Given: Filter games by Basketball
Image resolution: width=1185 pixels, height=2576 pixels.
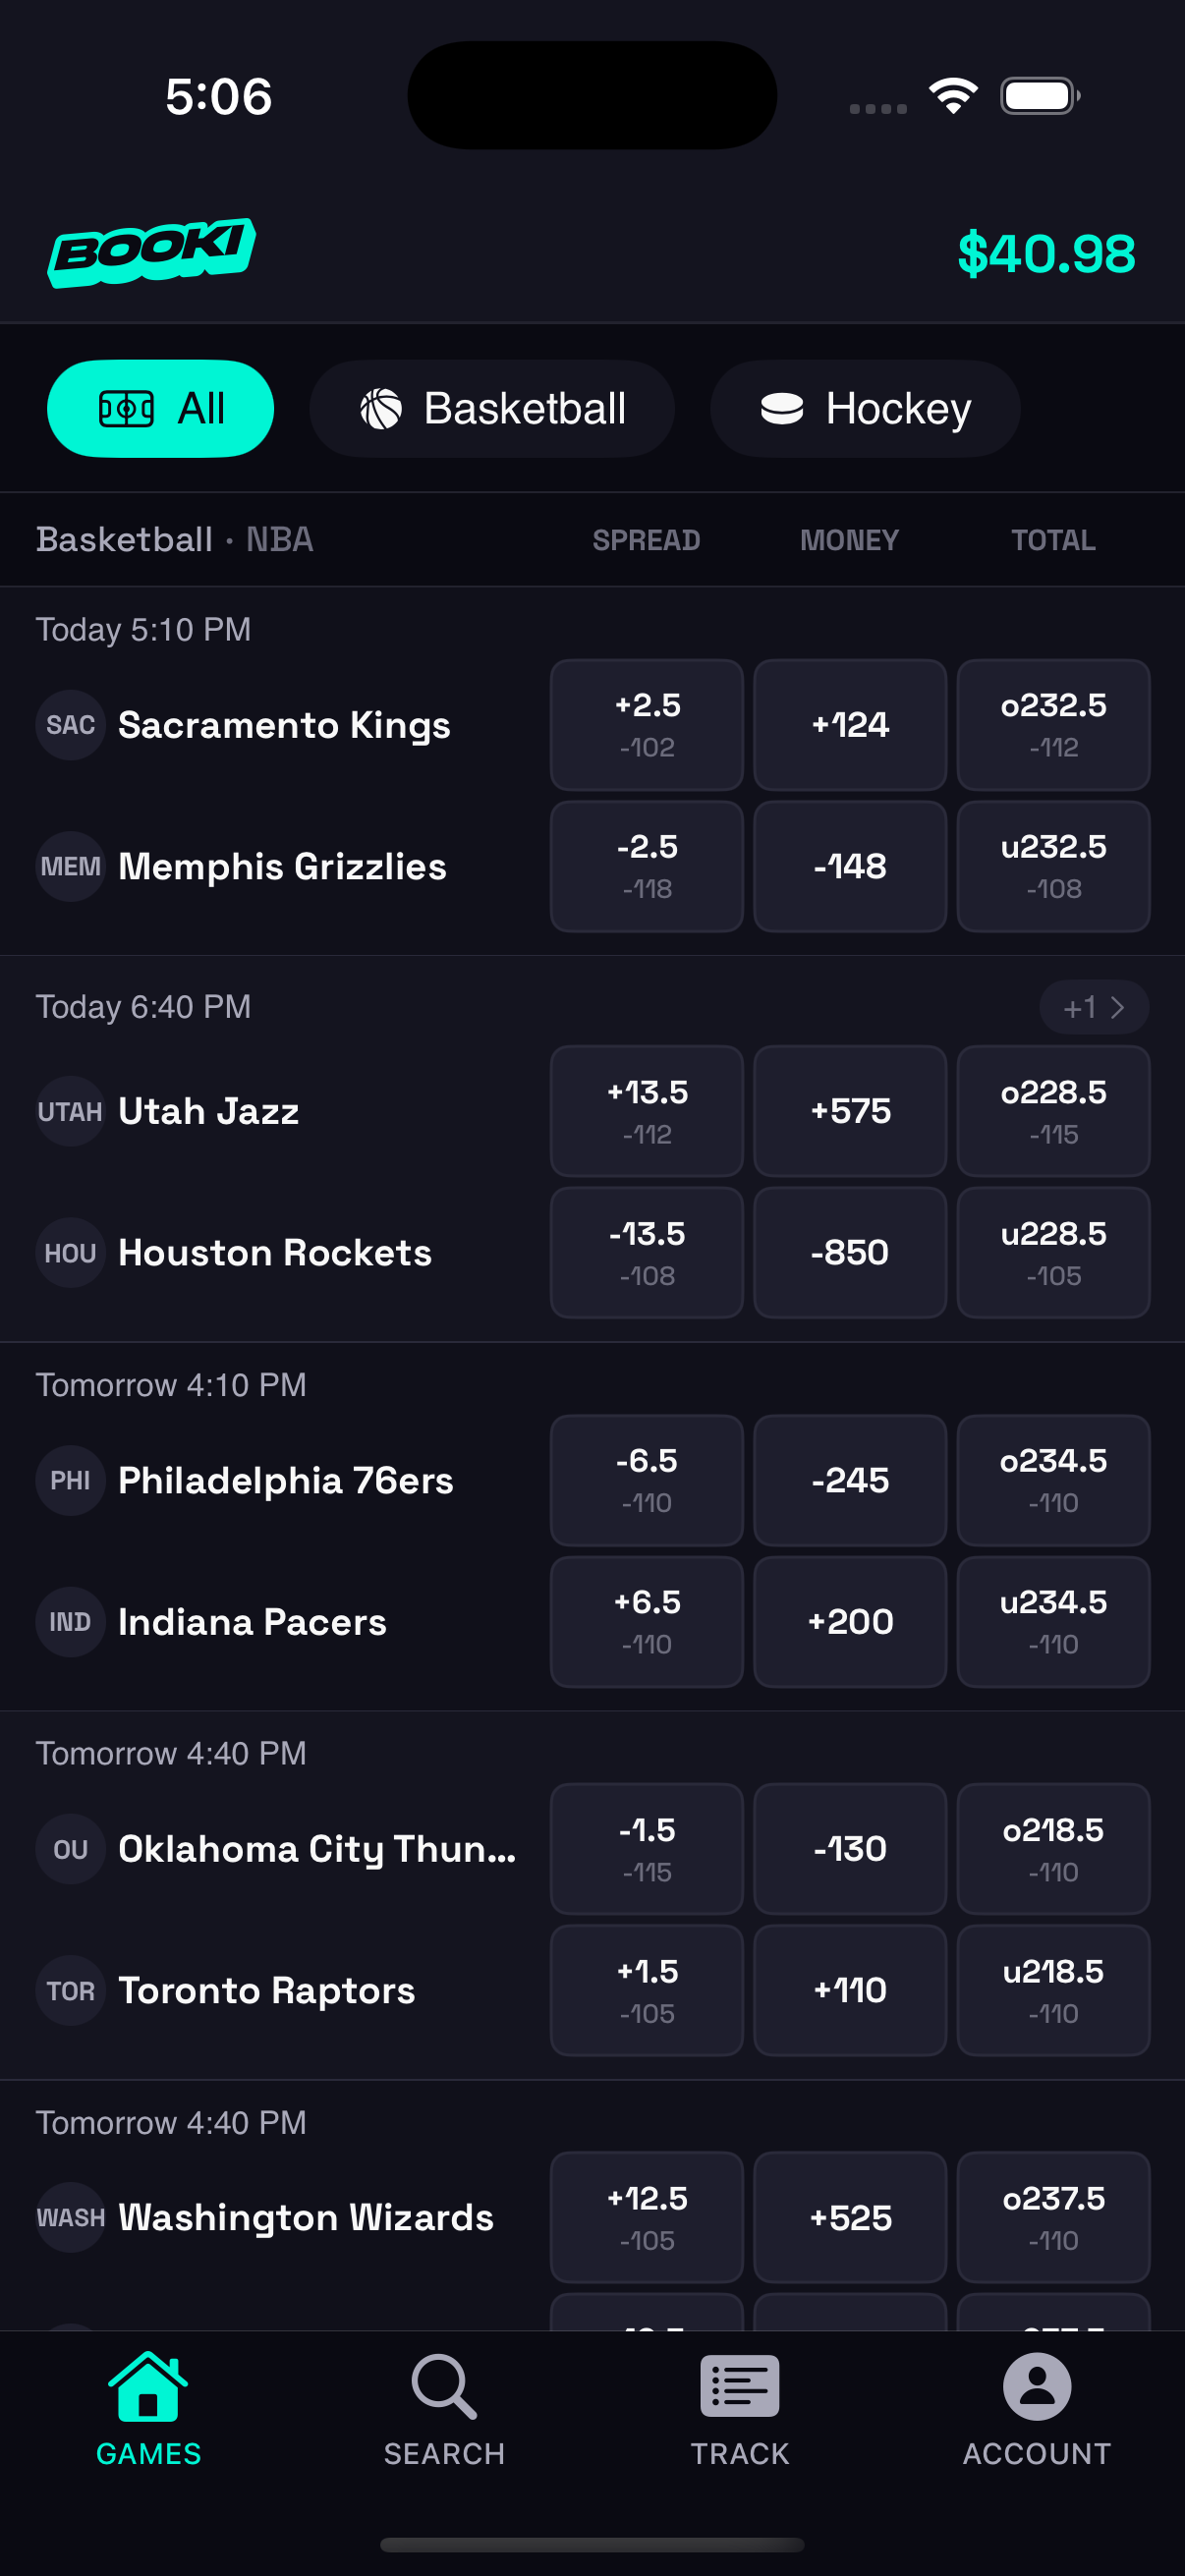Looking at the screenshot, I should coord(492,409).
